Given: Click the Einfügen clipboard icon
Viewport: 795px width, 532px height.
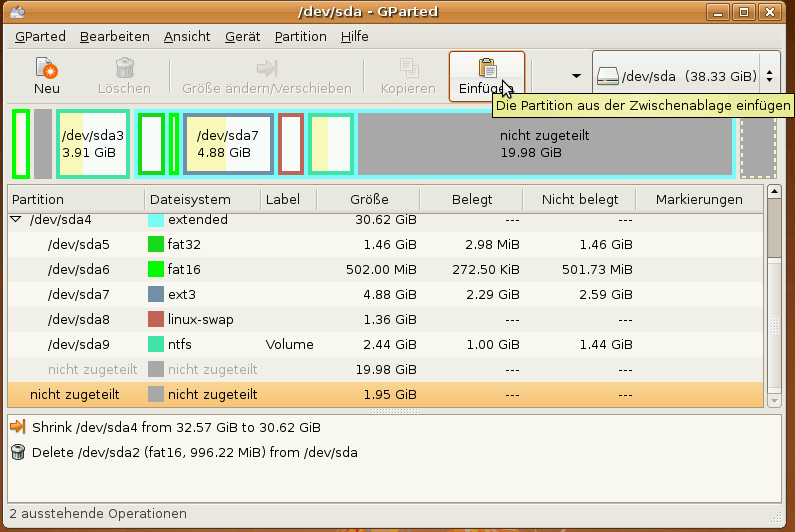Looking at the screenshot, I should (487, 68).
